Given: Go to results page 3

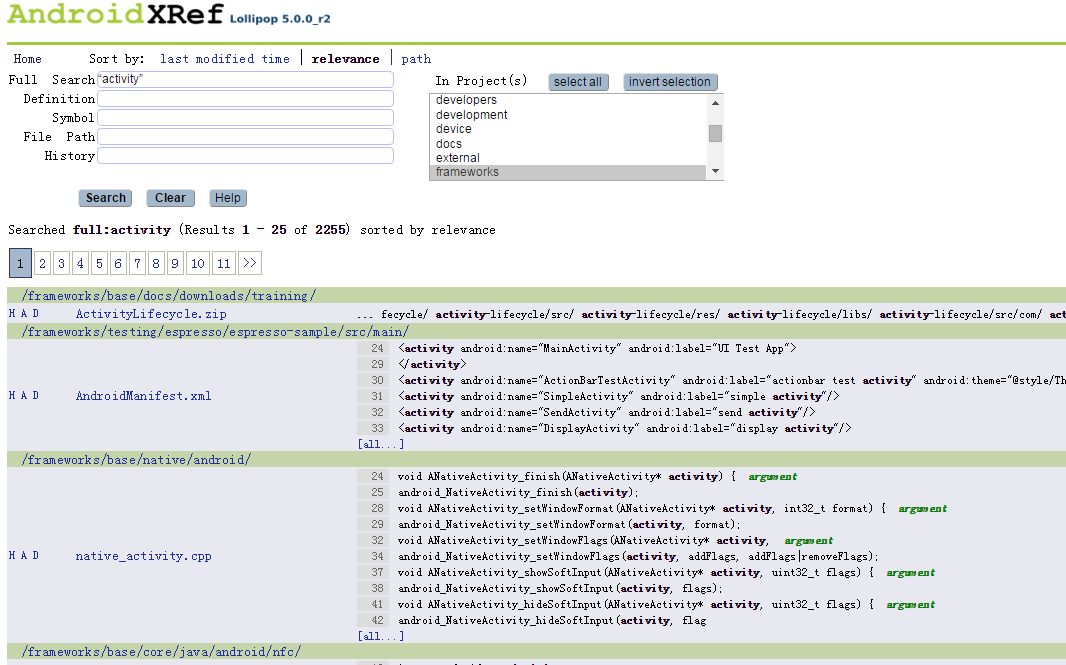Looking at the screenshot, I should 61,263.
